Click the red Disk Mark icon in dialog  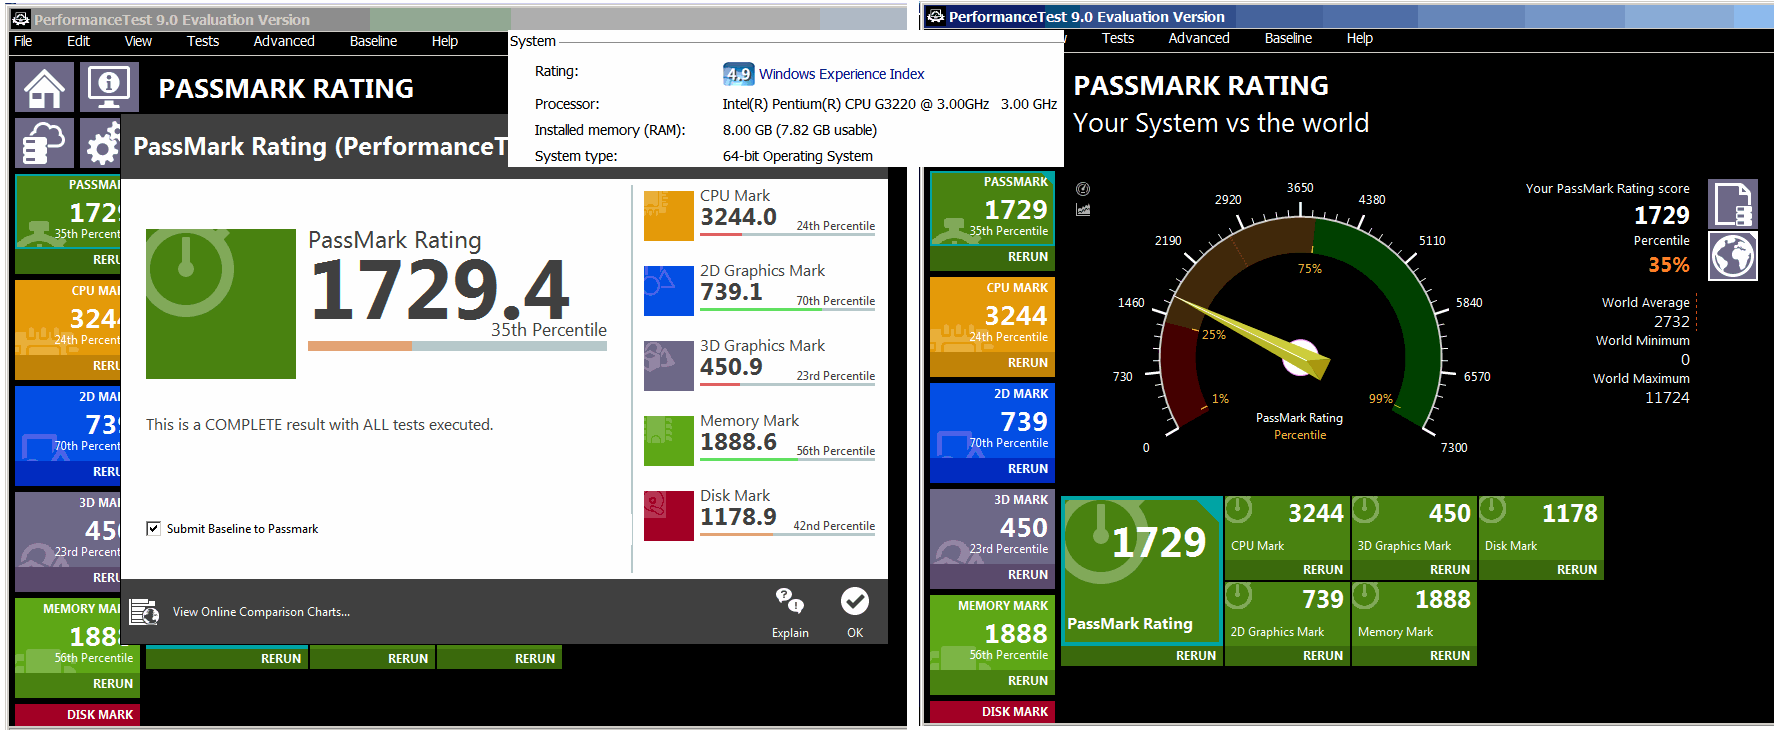[x=669, y=516]
